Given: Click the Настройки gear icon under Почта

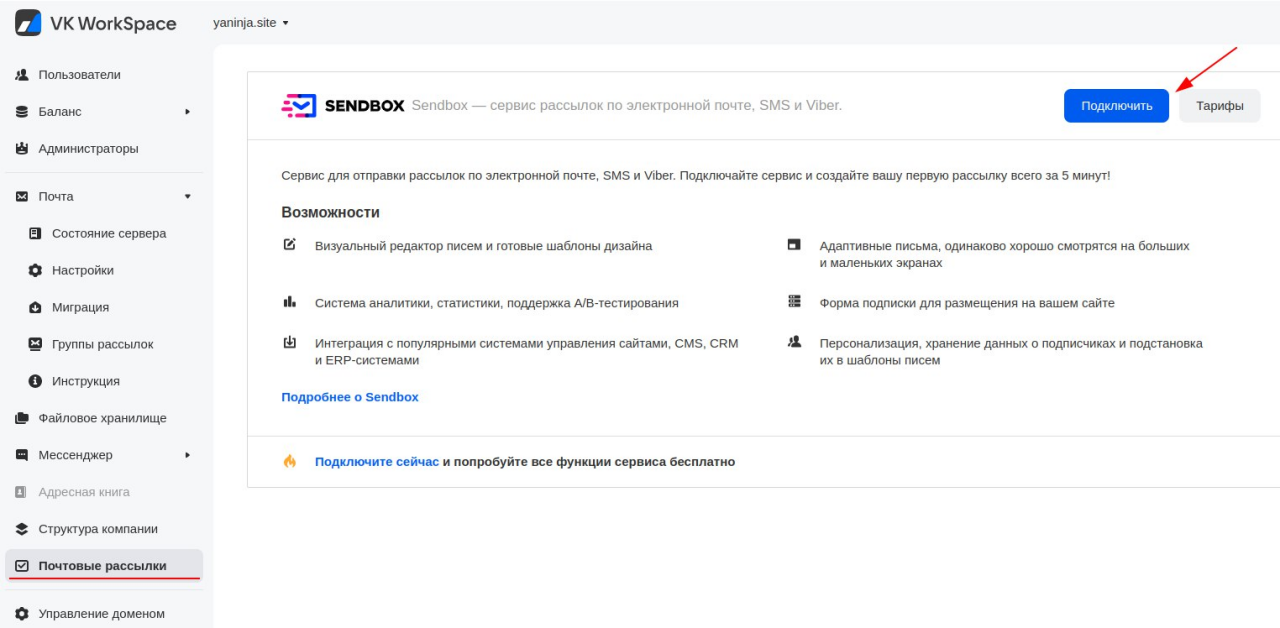Looking at the screenshot, I should pyautogui.click(x=36, y=270).
